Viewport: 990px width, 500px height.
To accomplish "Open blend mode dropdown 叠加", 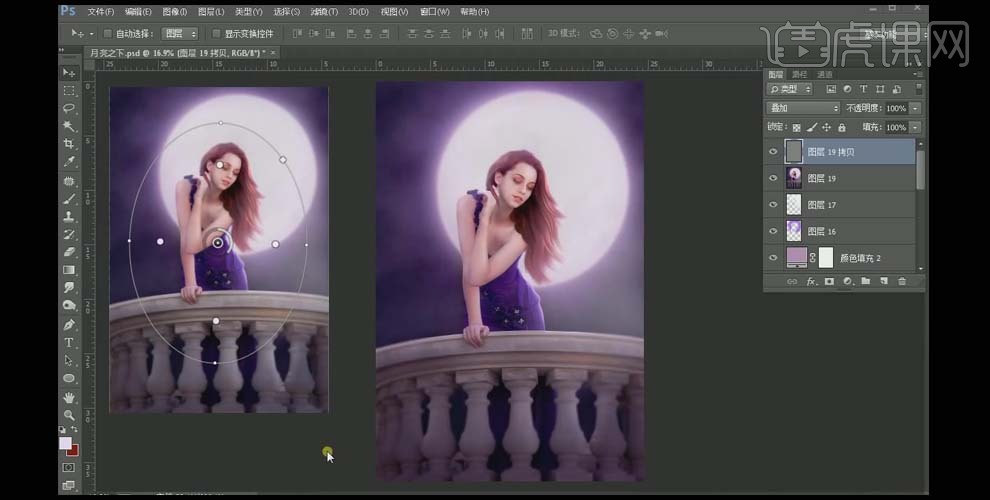I will click(803, 109).
